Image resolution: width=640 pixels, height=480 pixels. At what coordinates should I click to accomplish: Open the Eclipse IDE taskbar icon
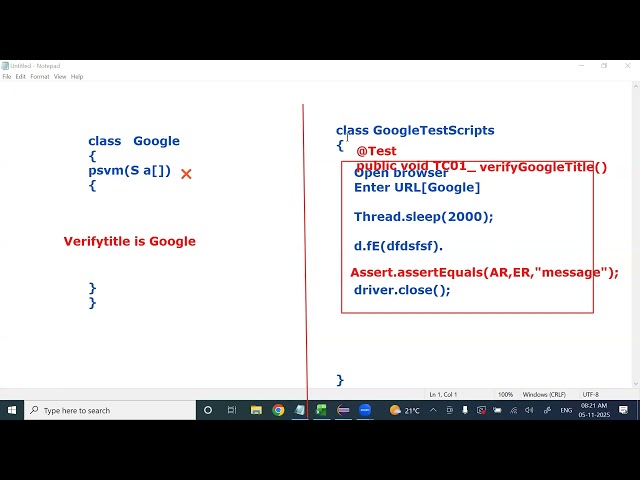point(343,410)
